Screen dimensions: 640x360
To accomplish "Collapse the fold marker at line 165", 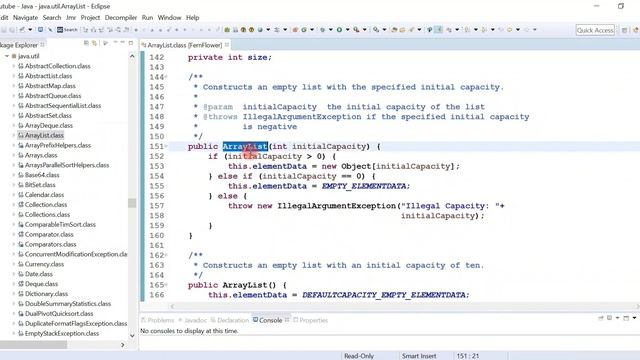I will coord(167,285).
